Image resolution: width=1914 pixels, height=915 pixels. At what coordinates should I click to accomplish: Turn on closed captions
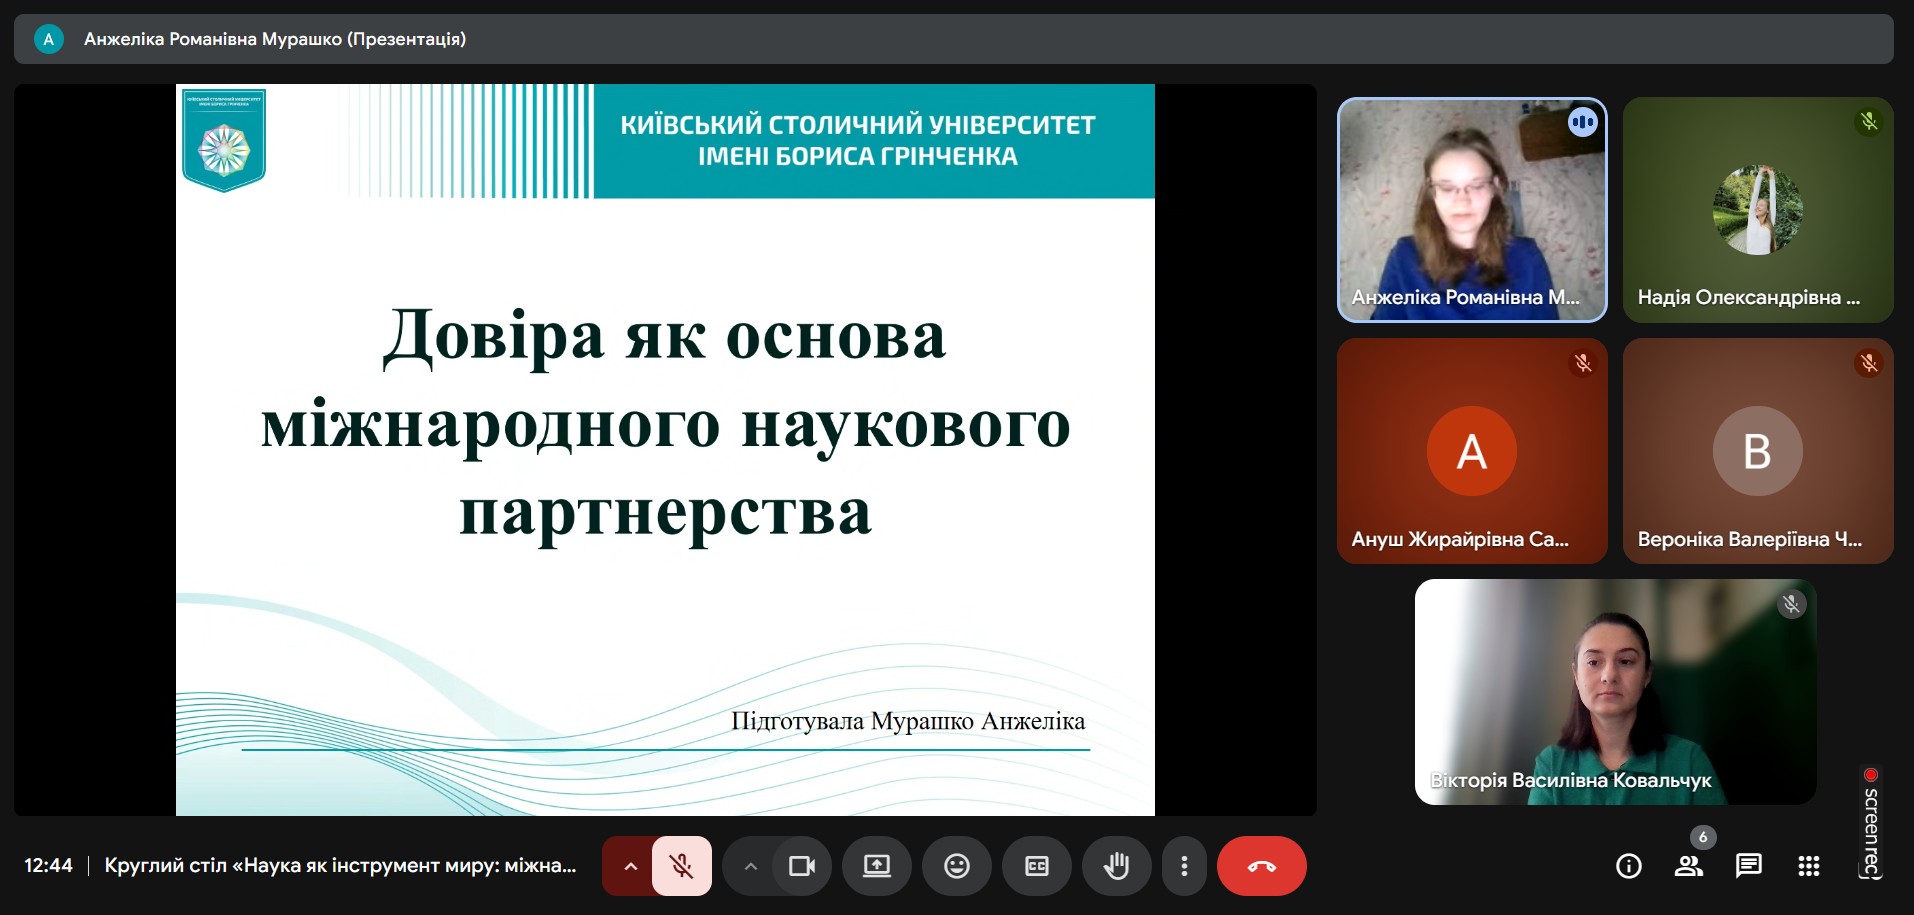pos(1037,866)
